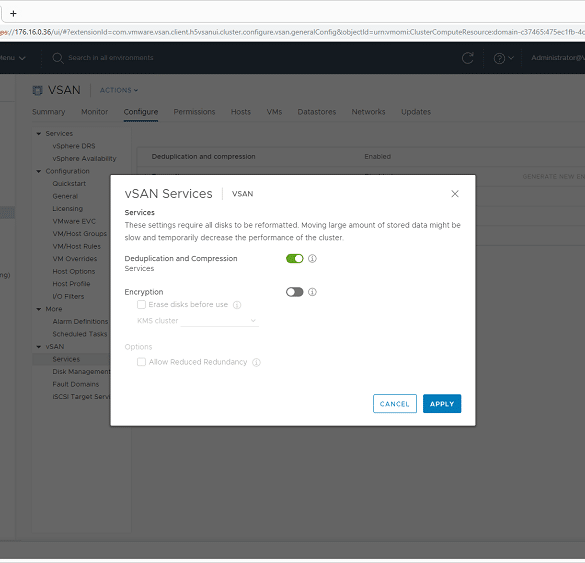Viewport: 585px width, 563px height.
Task: Select VM/Host Groups in sidebar
Action: (79, 234)
